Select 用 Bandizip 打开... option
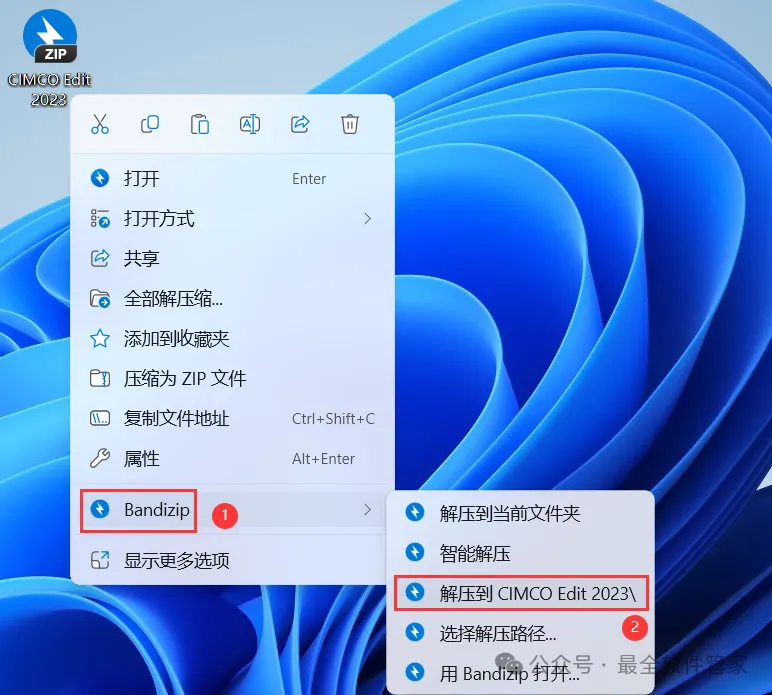Image resolution: width=772 pixels, height=695 pixels. pyautogui.click(x=520, y=673)
